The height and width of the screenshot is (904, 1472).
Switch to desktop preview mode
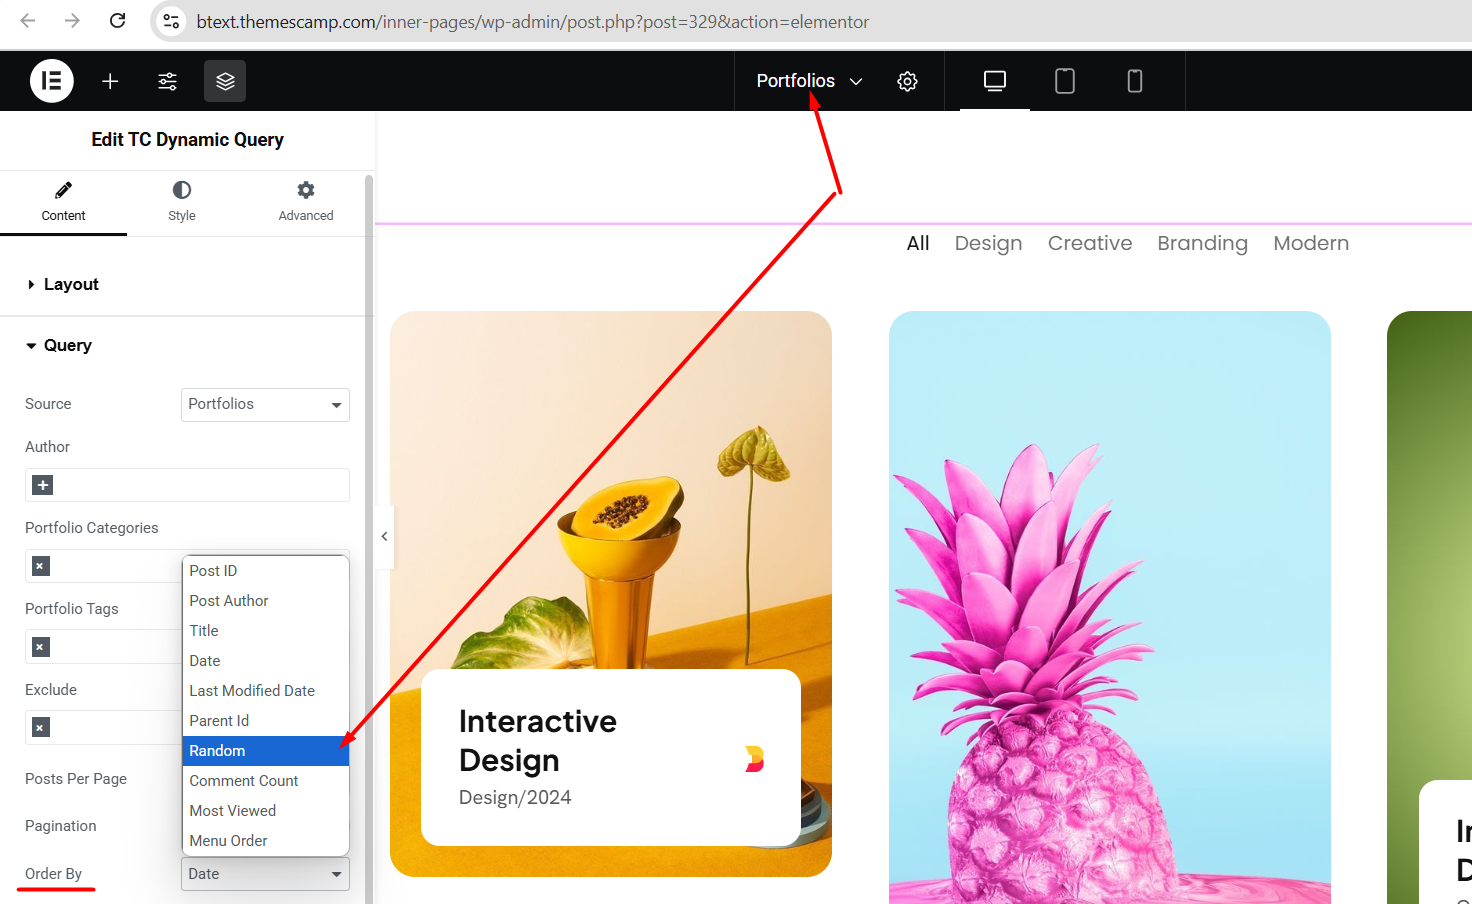[x=995, y=81]
